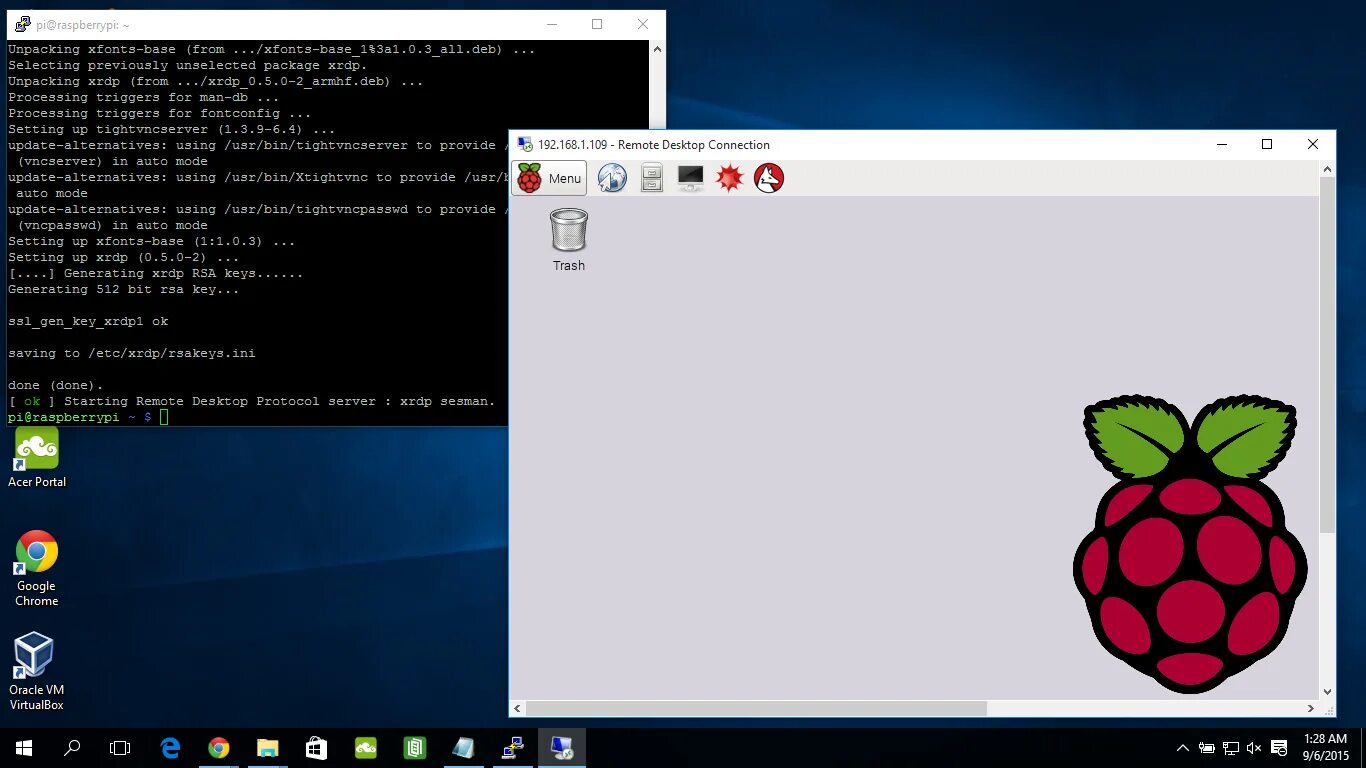1366x768 pixels.
Task: Click the PuTTY title bar system menu icon
Action: (22, 24)
